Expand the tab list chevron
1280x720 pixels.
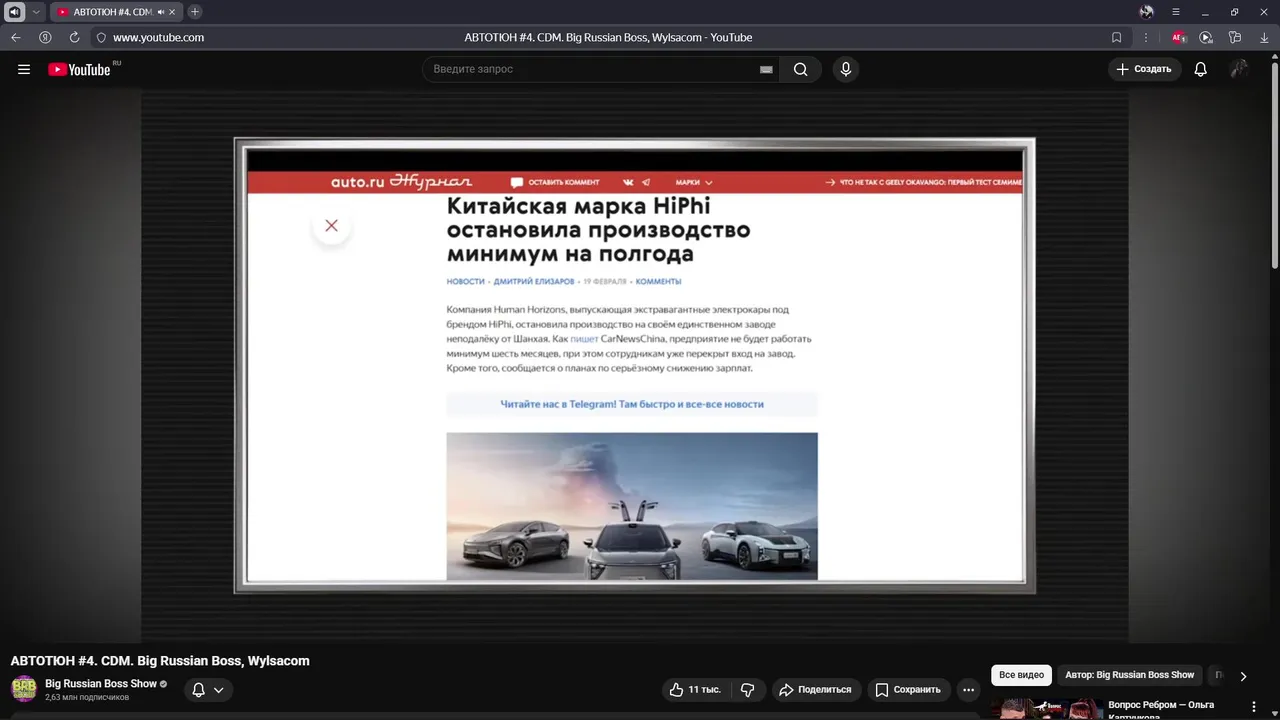(36, 12)
